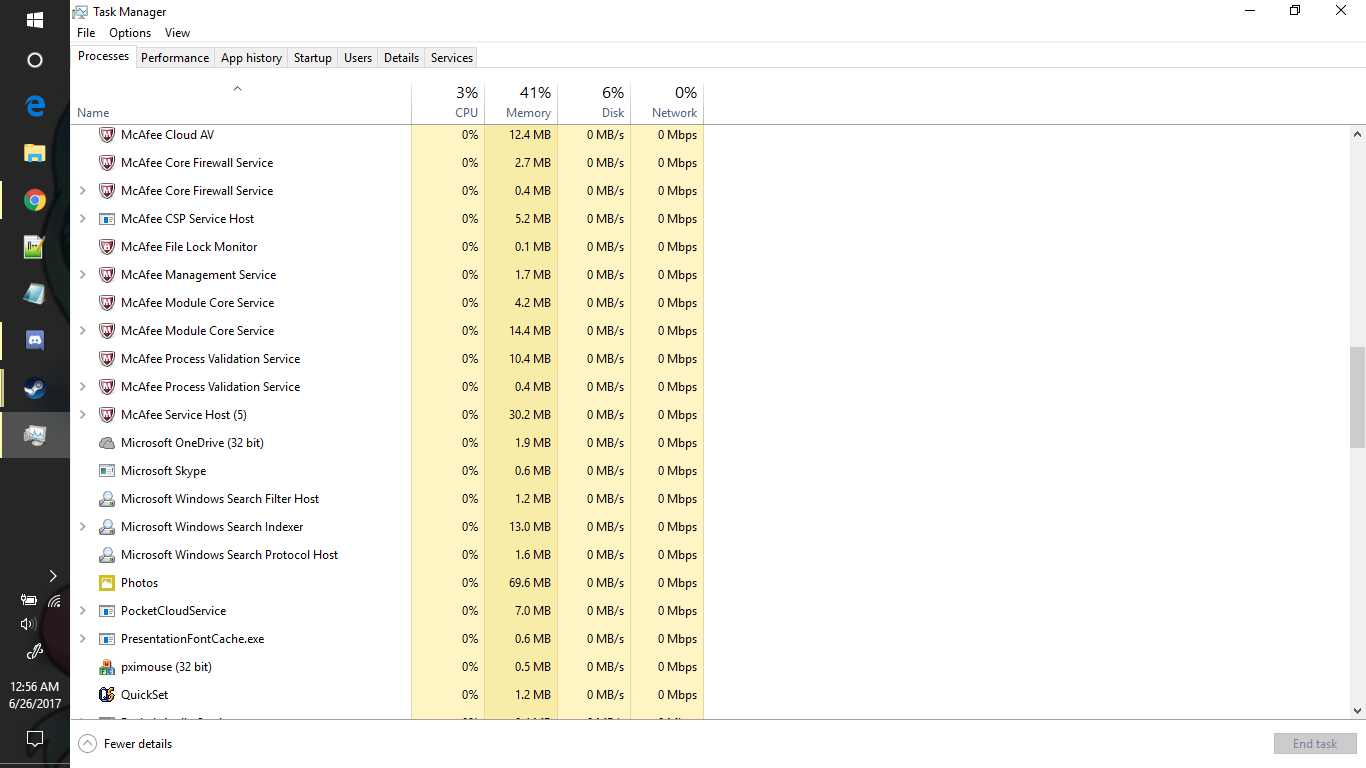The width and height of the screenshot is (1366, 768).
Task: Switch to the Users tab
Action: tap(358, 58)
